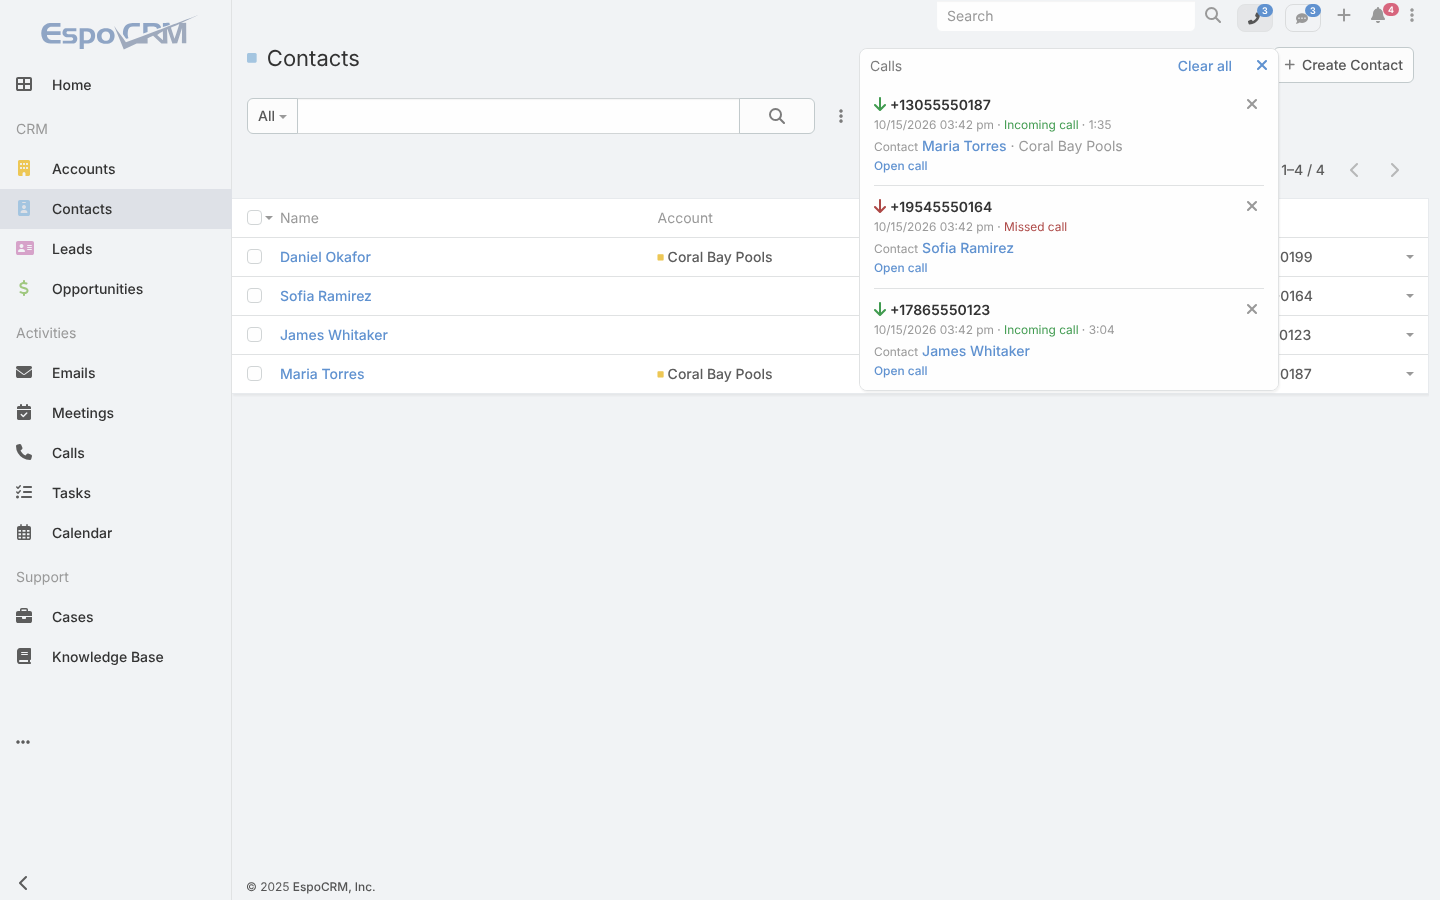Screen dimensions: 1440x900
Task: Click the Cases briefcase icon
Action: point(24,617)
